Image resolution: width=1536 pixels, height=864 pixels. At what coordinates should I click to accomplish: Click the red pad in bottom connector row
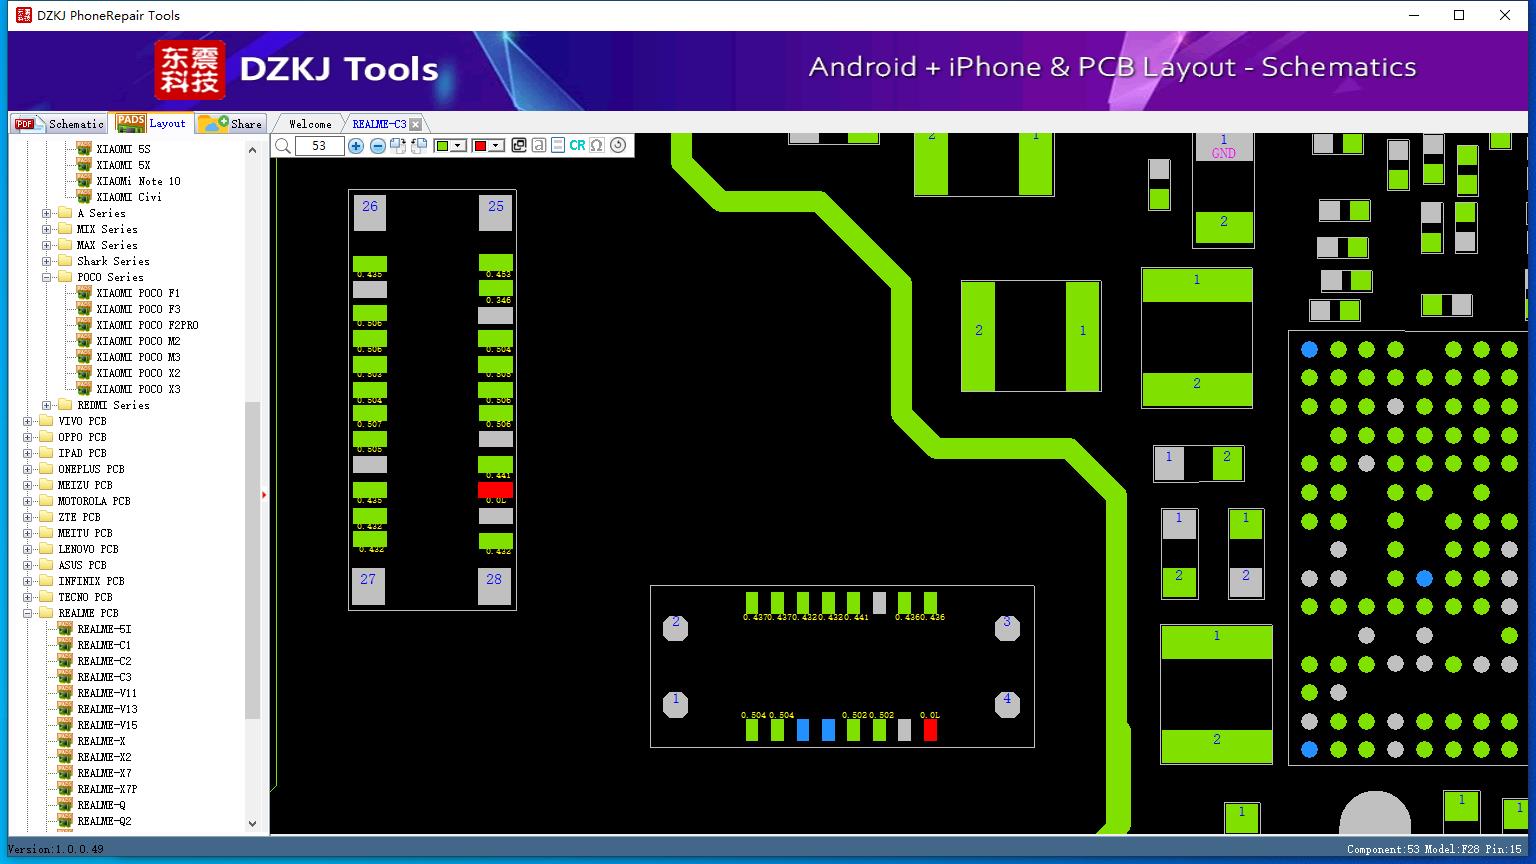pos(930,730)
